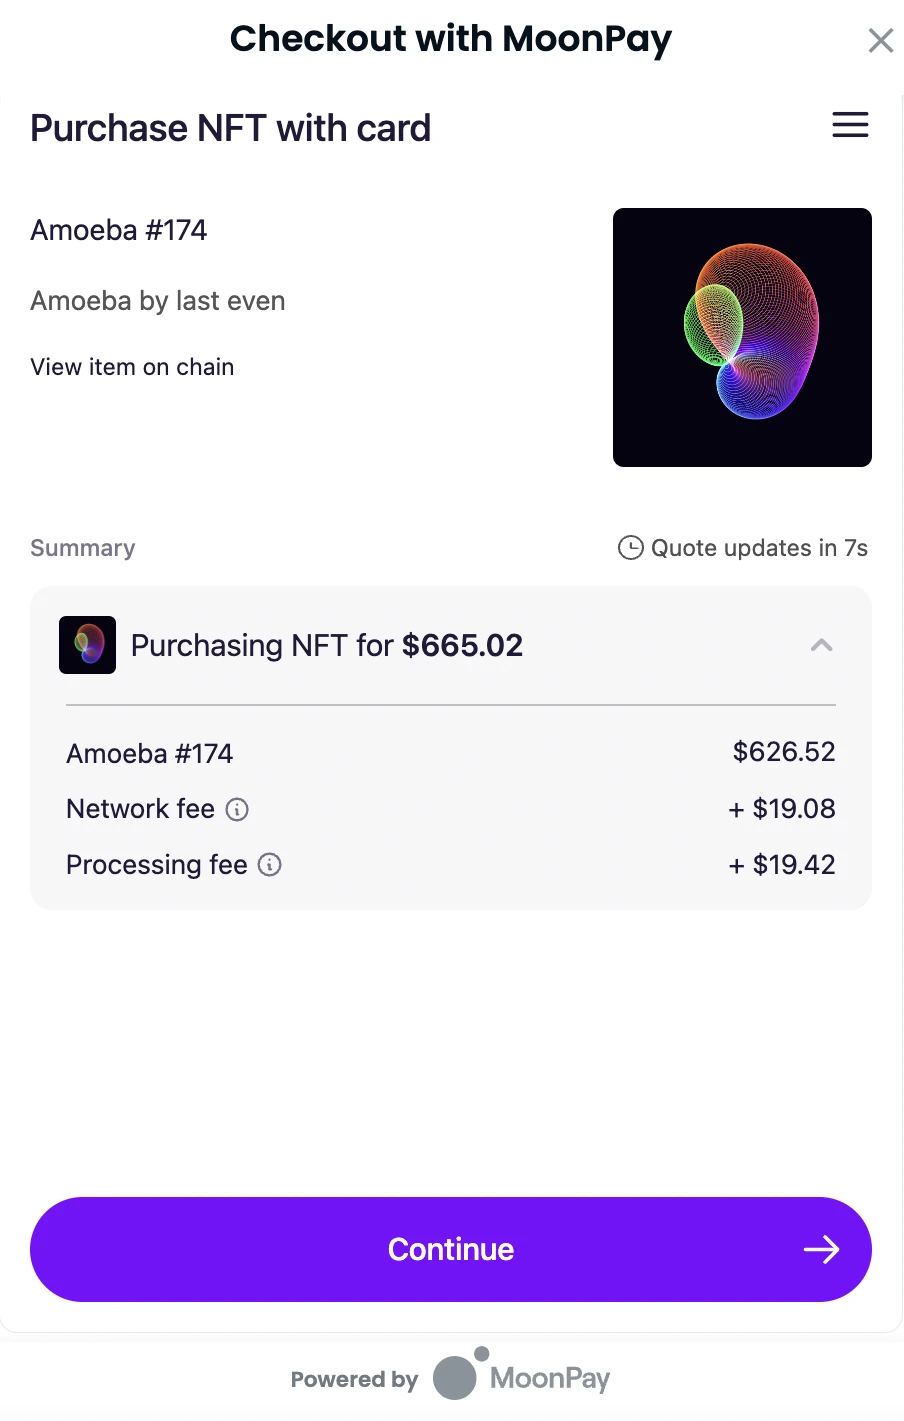Collapse the purchase summary chevron
Viewport: 904px width, 1421px height.
821,645
